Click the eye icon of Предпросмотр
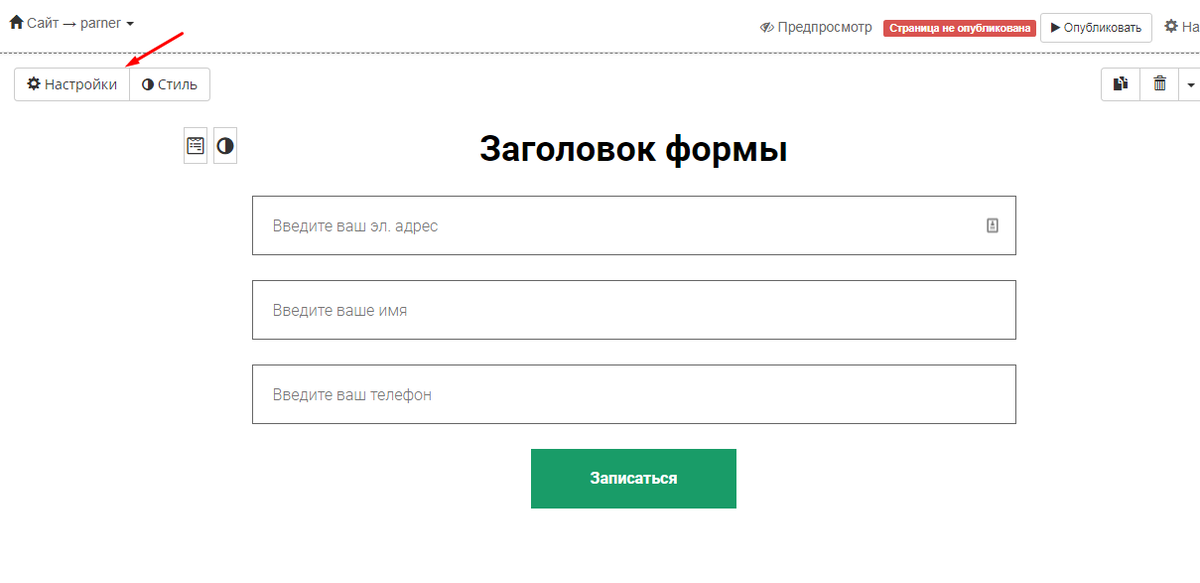 click(767, 28)
